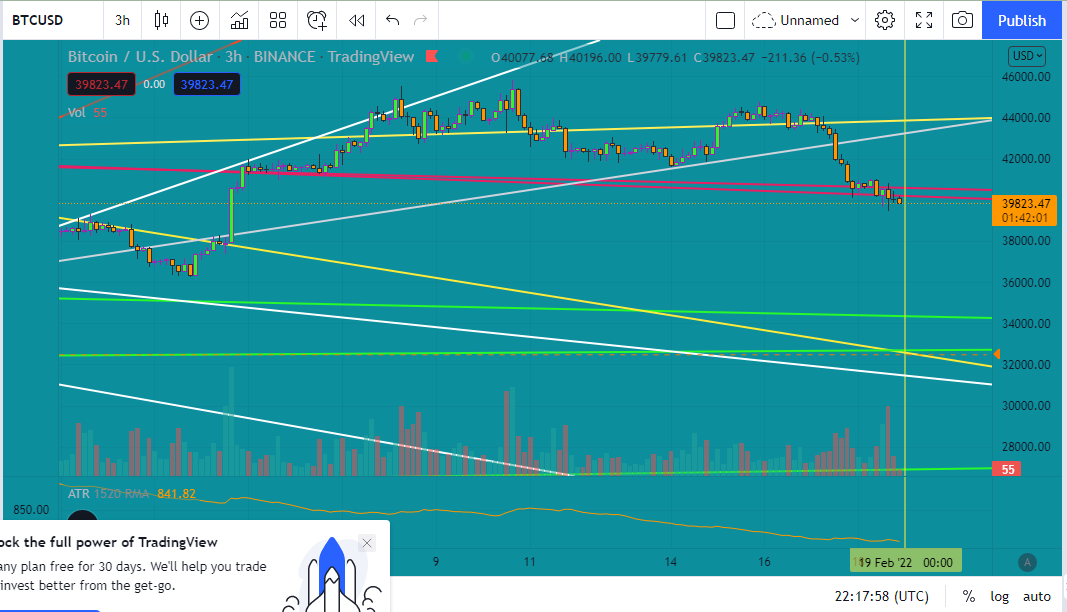Click the 19 Feb '22 date marker
Image resolution: width=1067 pixels, height=612 pixels.
coord(906,562)
